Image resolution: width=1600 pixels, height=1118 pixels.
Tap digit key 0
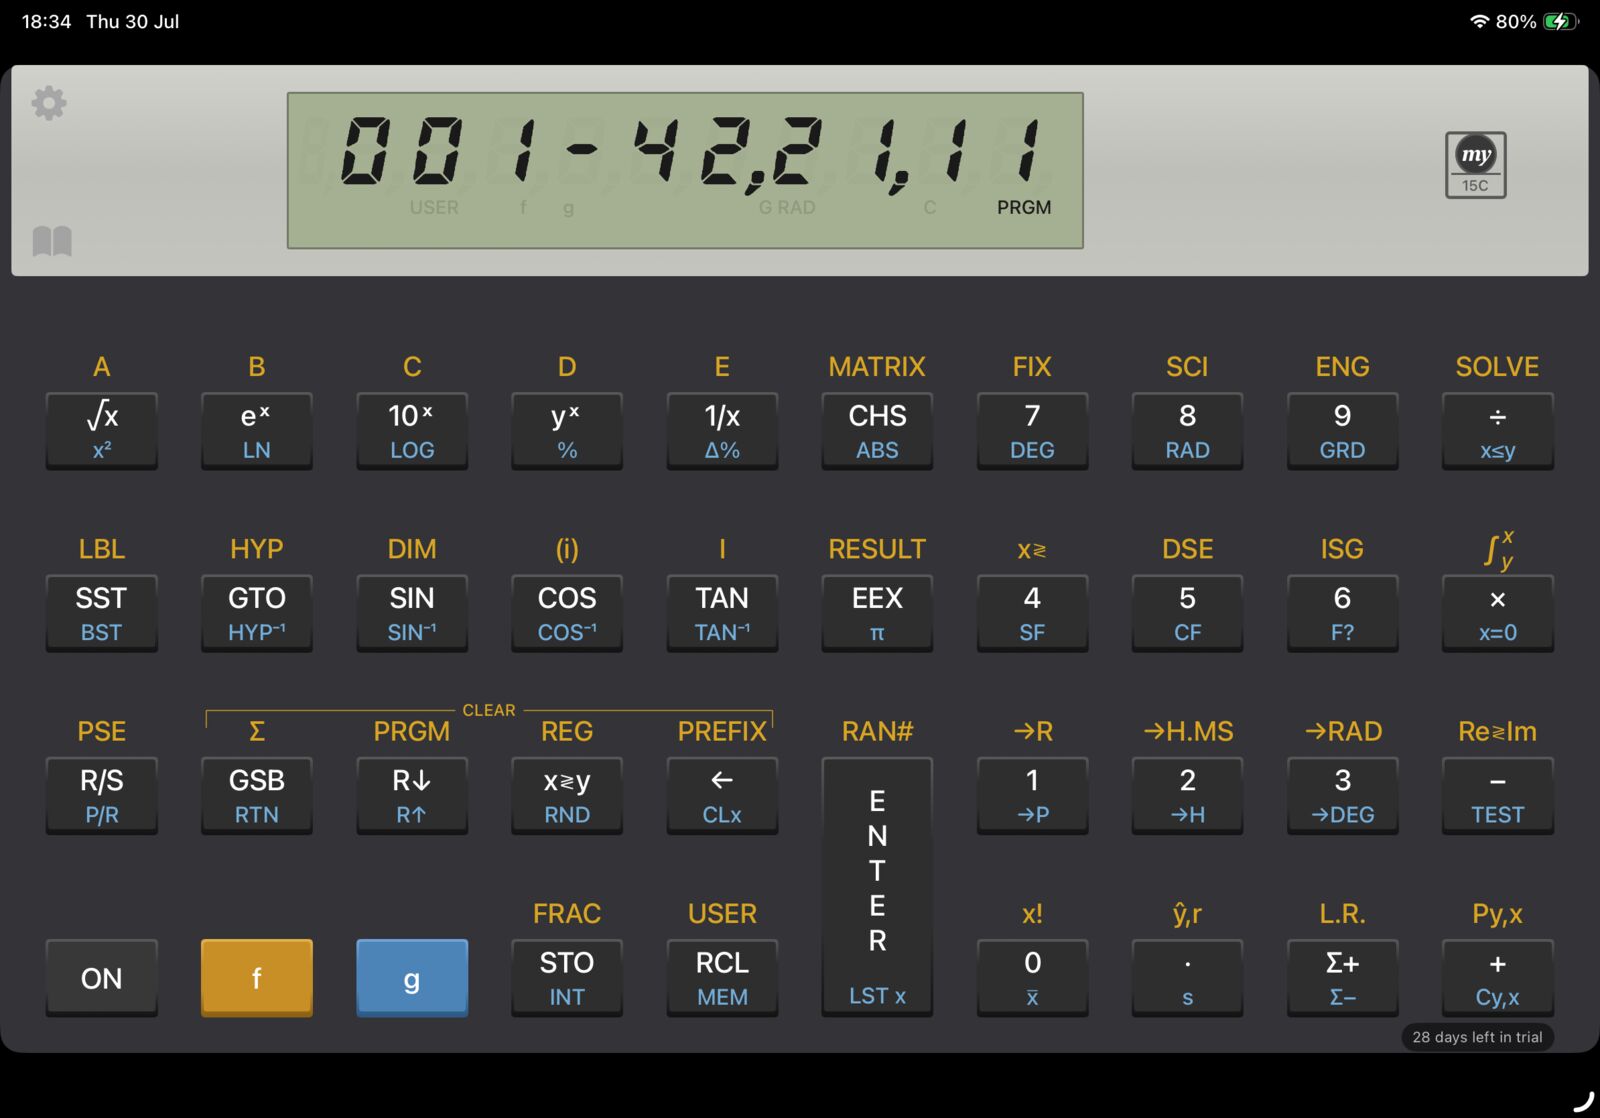coord(1032,978)
